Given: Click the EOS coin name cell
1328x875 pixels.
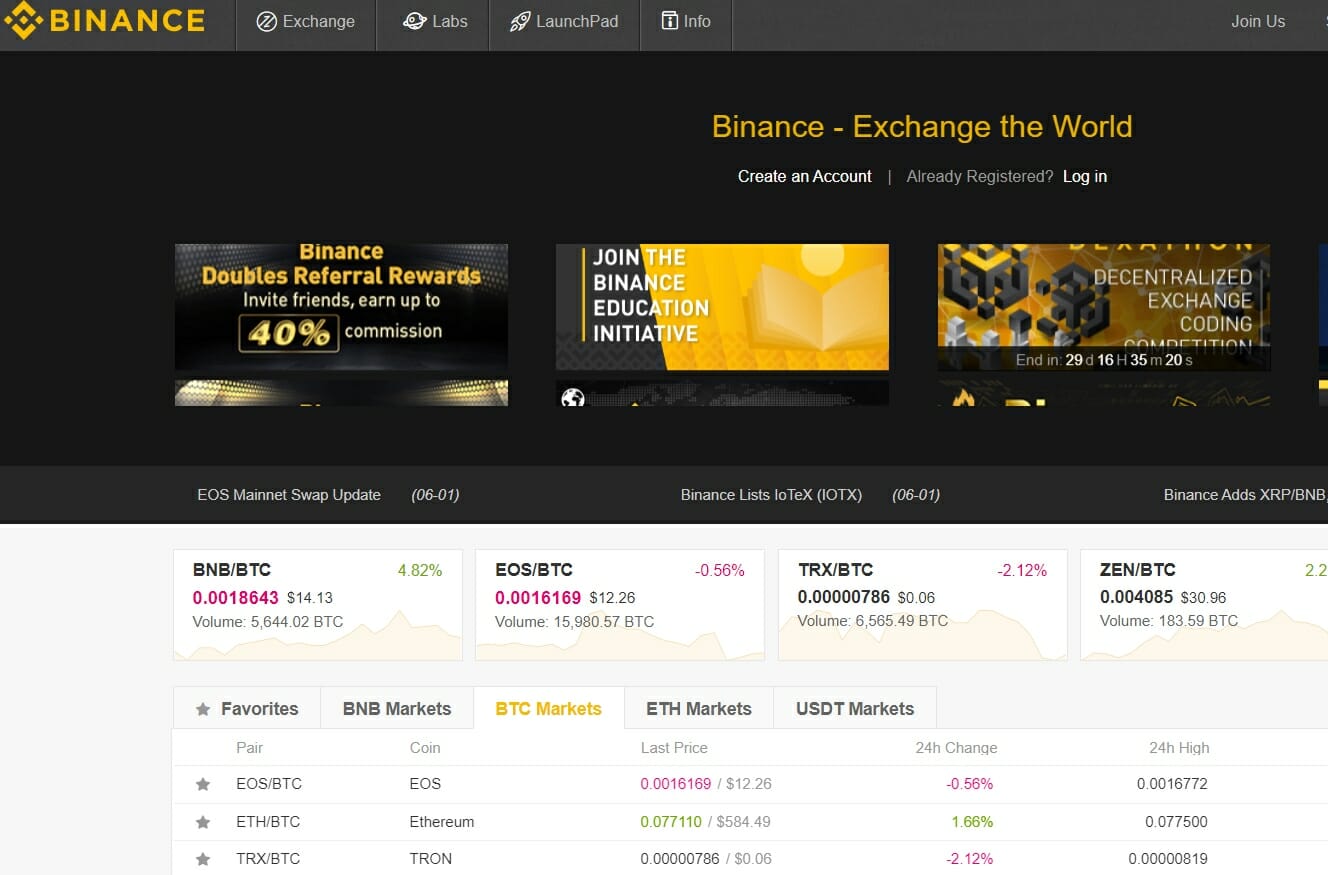Looking at the screenshot, I should (x=425, y=784).
